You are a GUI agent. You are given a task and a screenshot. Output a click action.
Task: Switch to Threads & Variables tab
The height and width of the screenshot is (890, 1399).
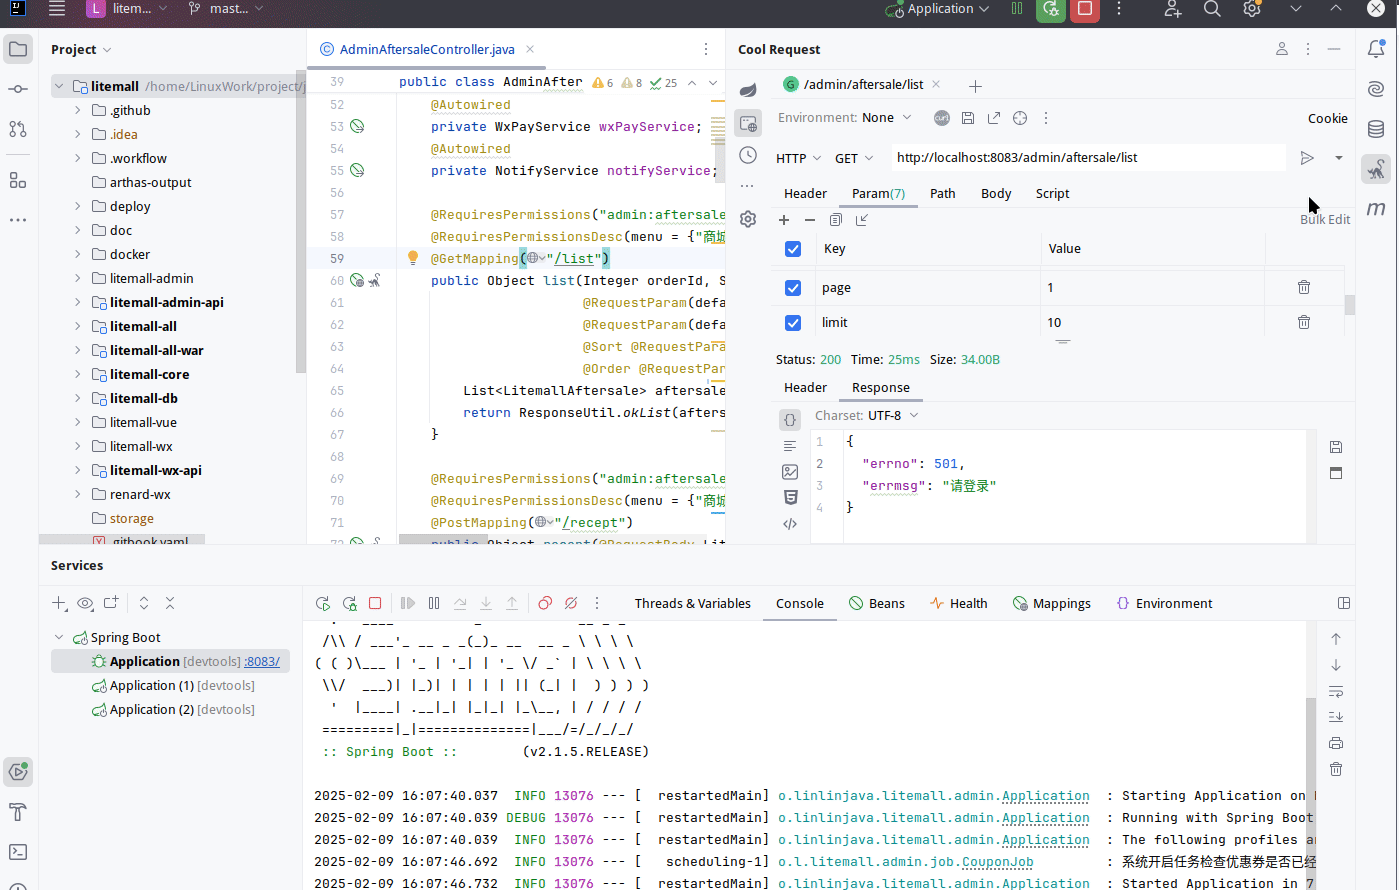693,603
